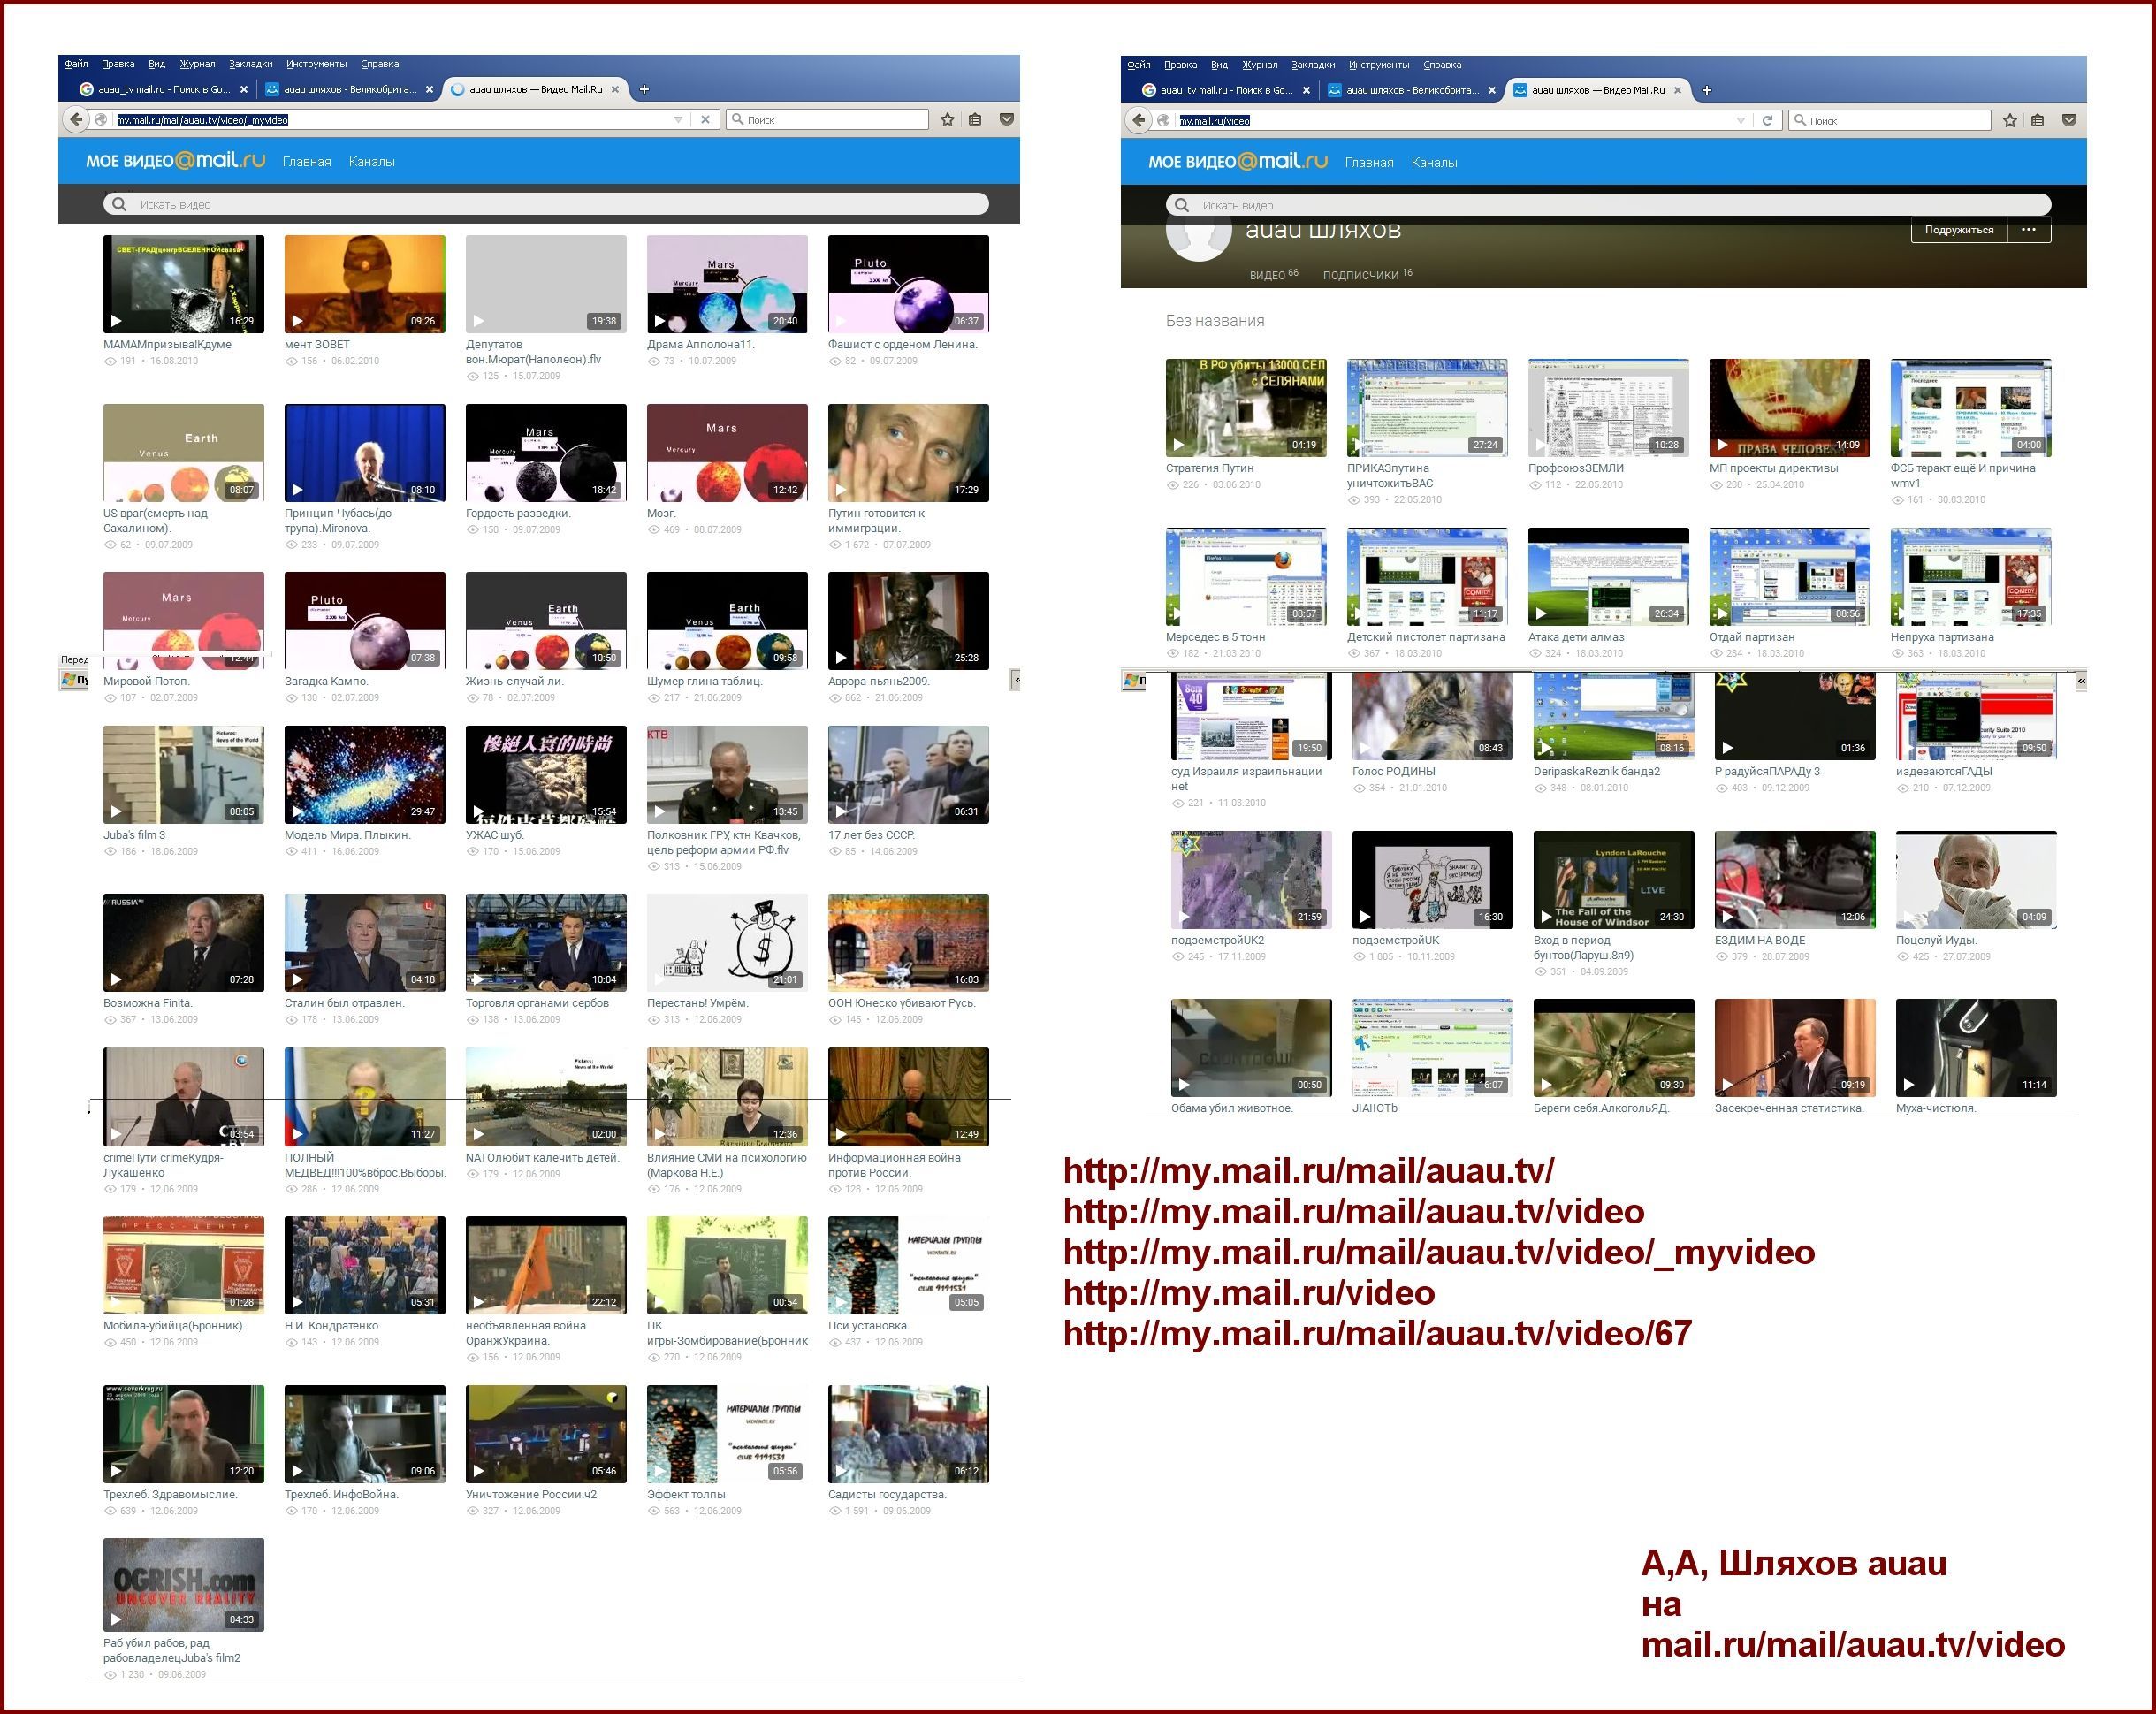Open the Закладки menu in left browser
Viewport: 2156px width, 1714px height.
[x=250, y=64]
